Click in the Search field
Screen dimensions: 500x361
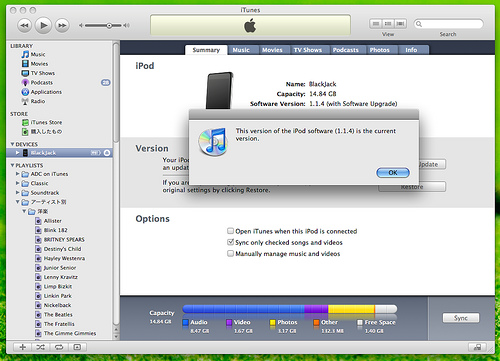[448, 24]
